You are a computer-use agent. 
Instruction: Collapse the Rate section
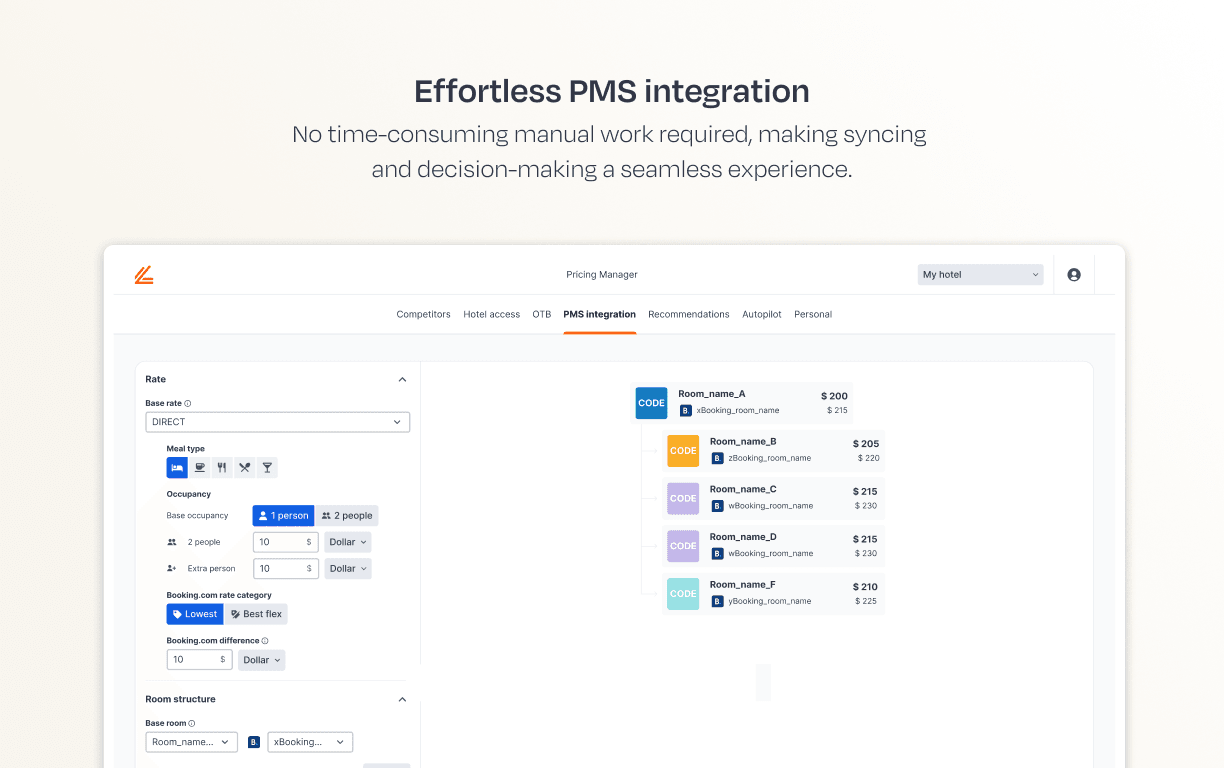coord(402,379)
